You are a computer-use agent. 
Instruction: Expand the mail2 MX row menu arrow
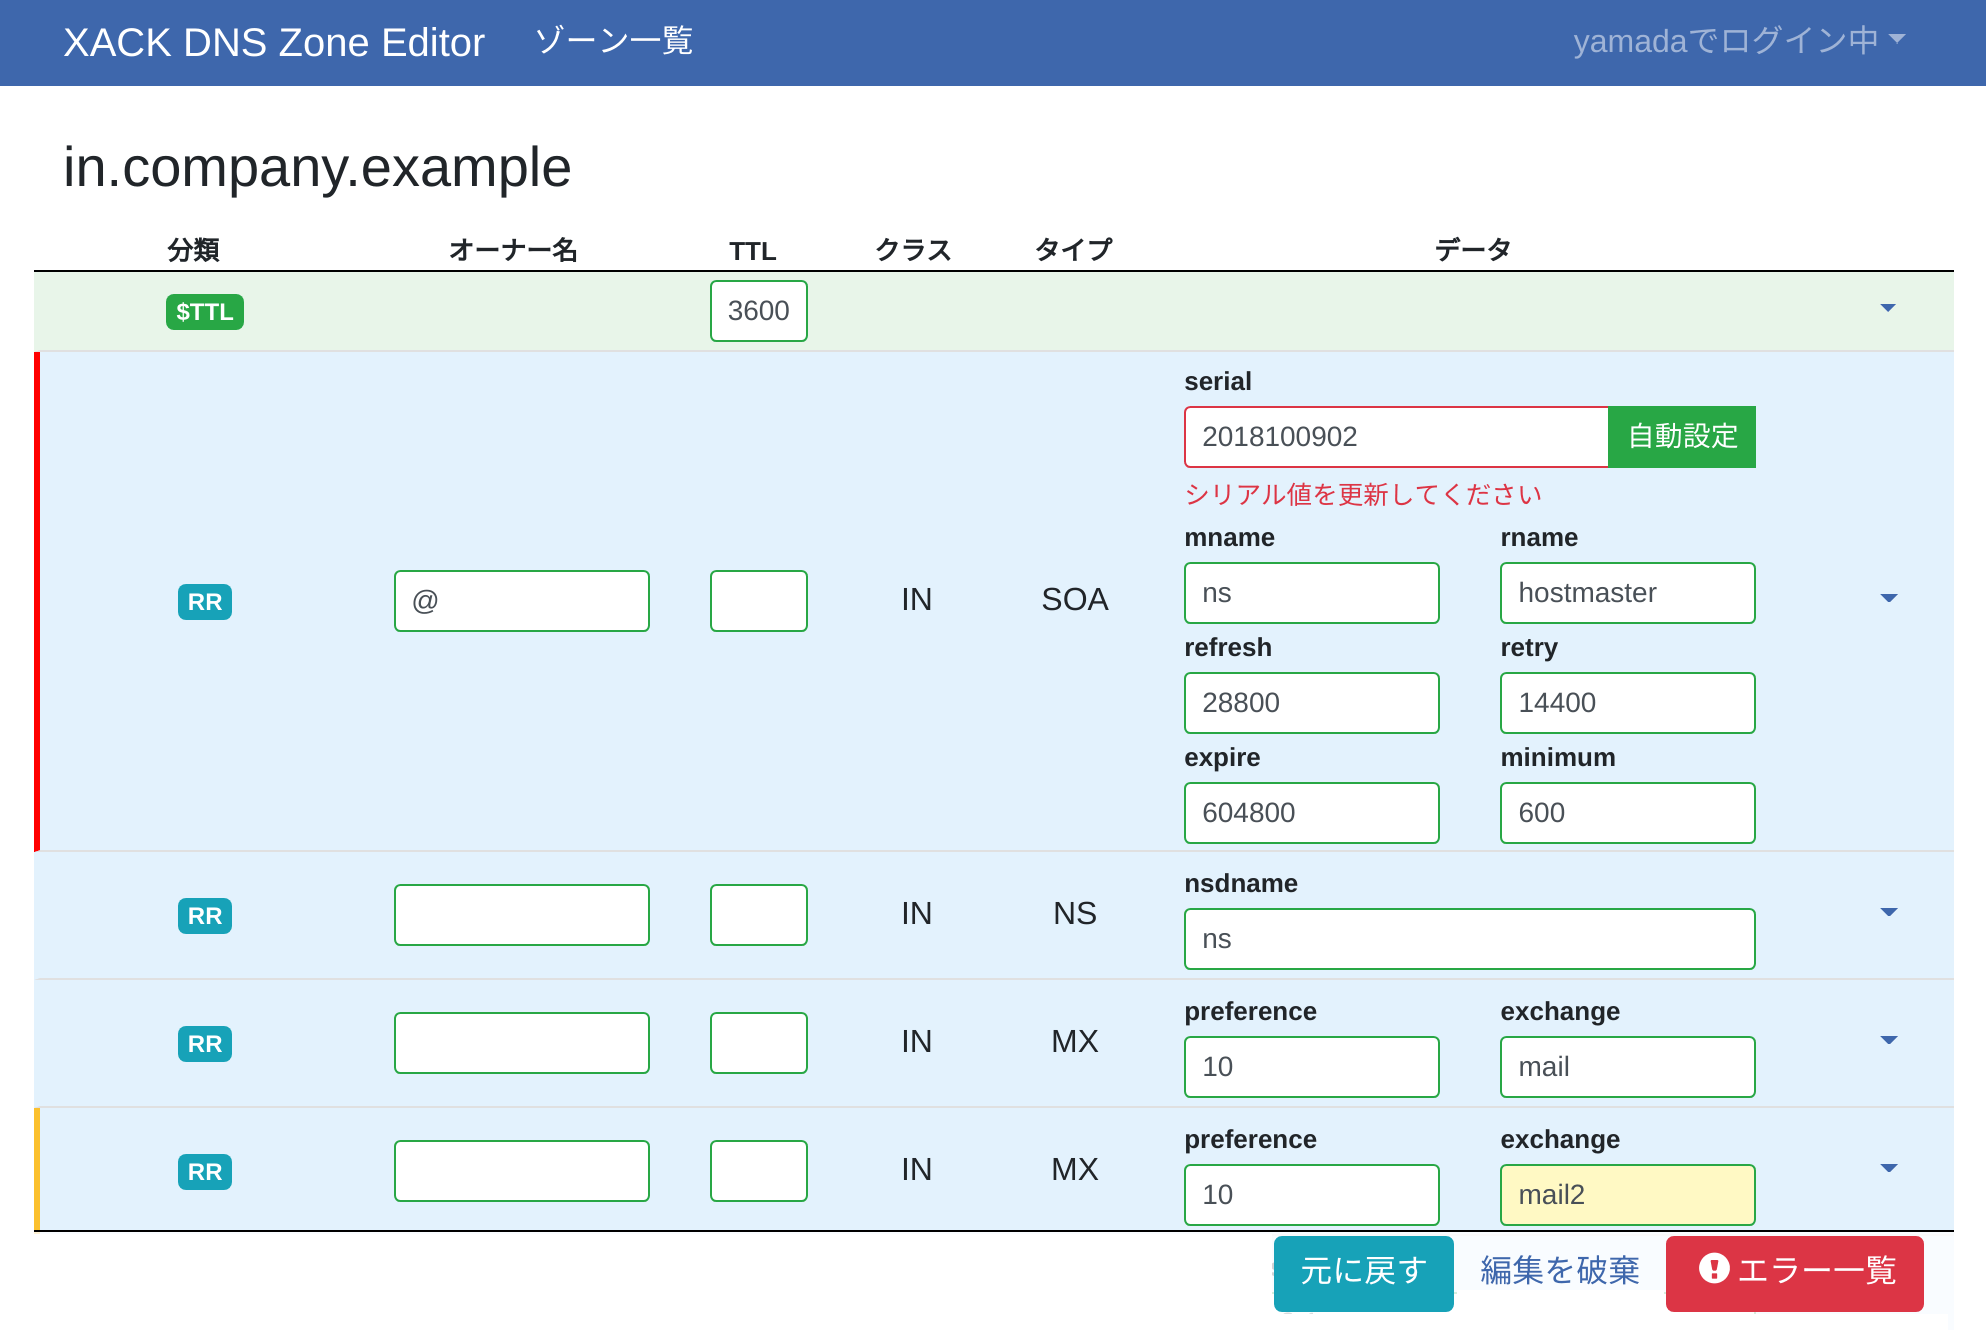click(x=1888, y=1168)
